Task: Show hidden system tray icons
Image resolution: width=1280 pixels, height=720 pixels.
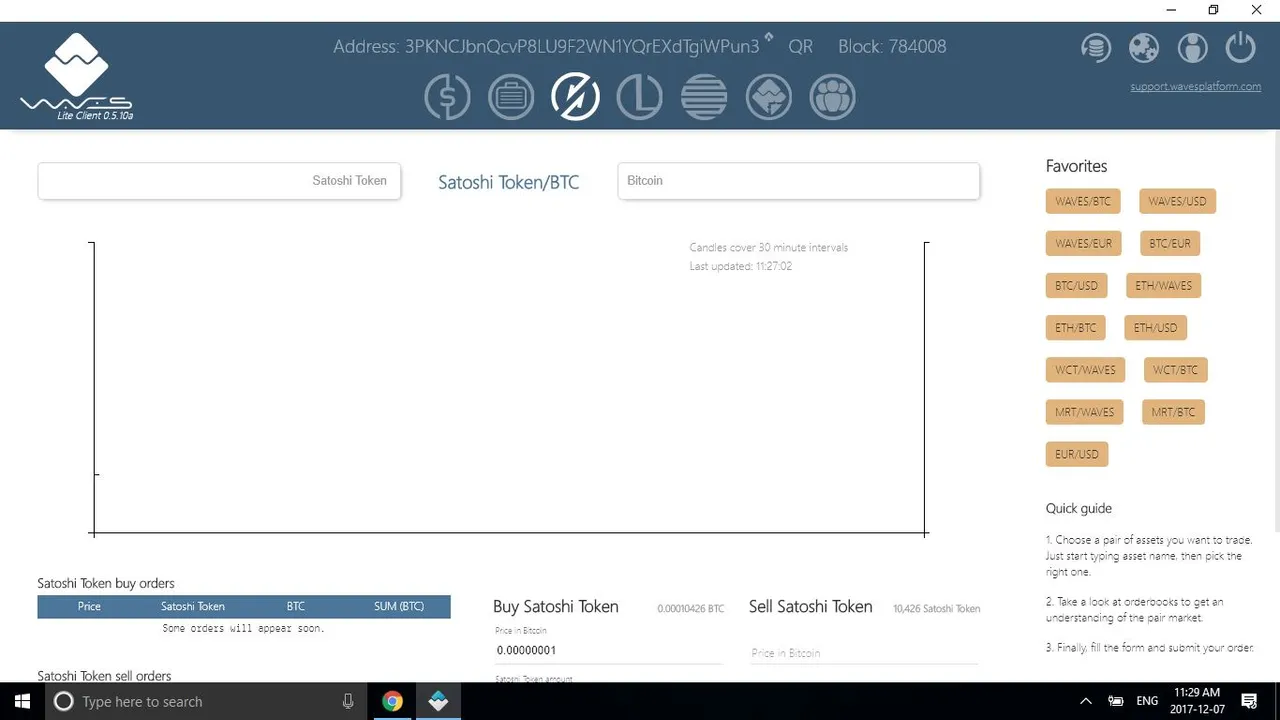Action: click(x=1086, y=701)
